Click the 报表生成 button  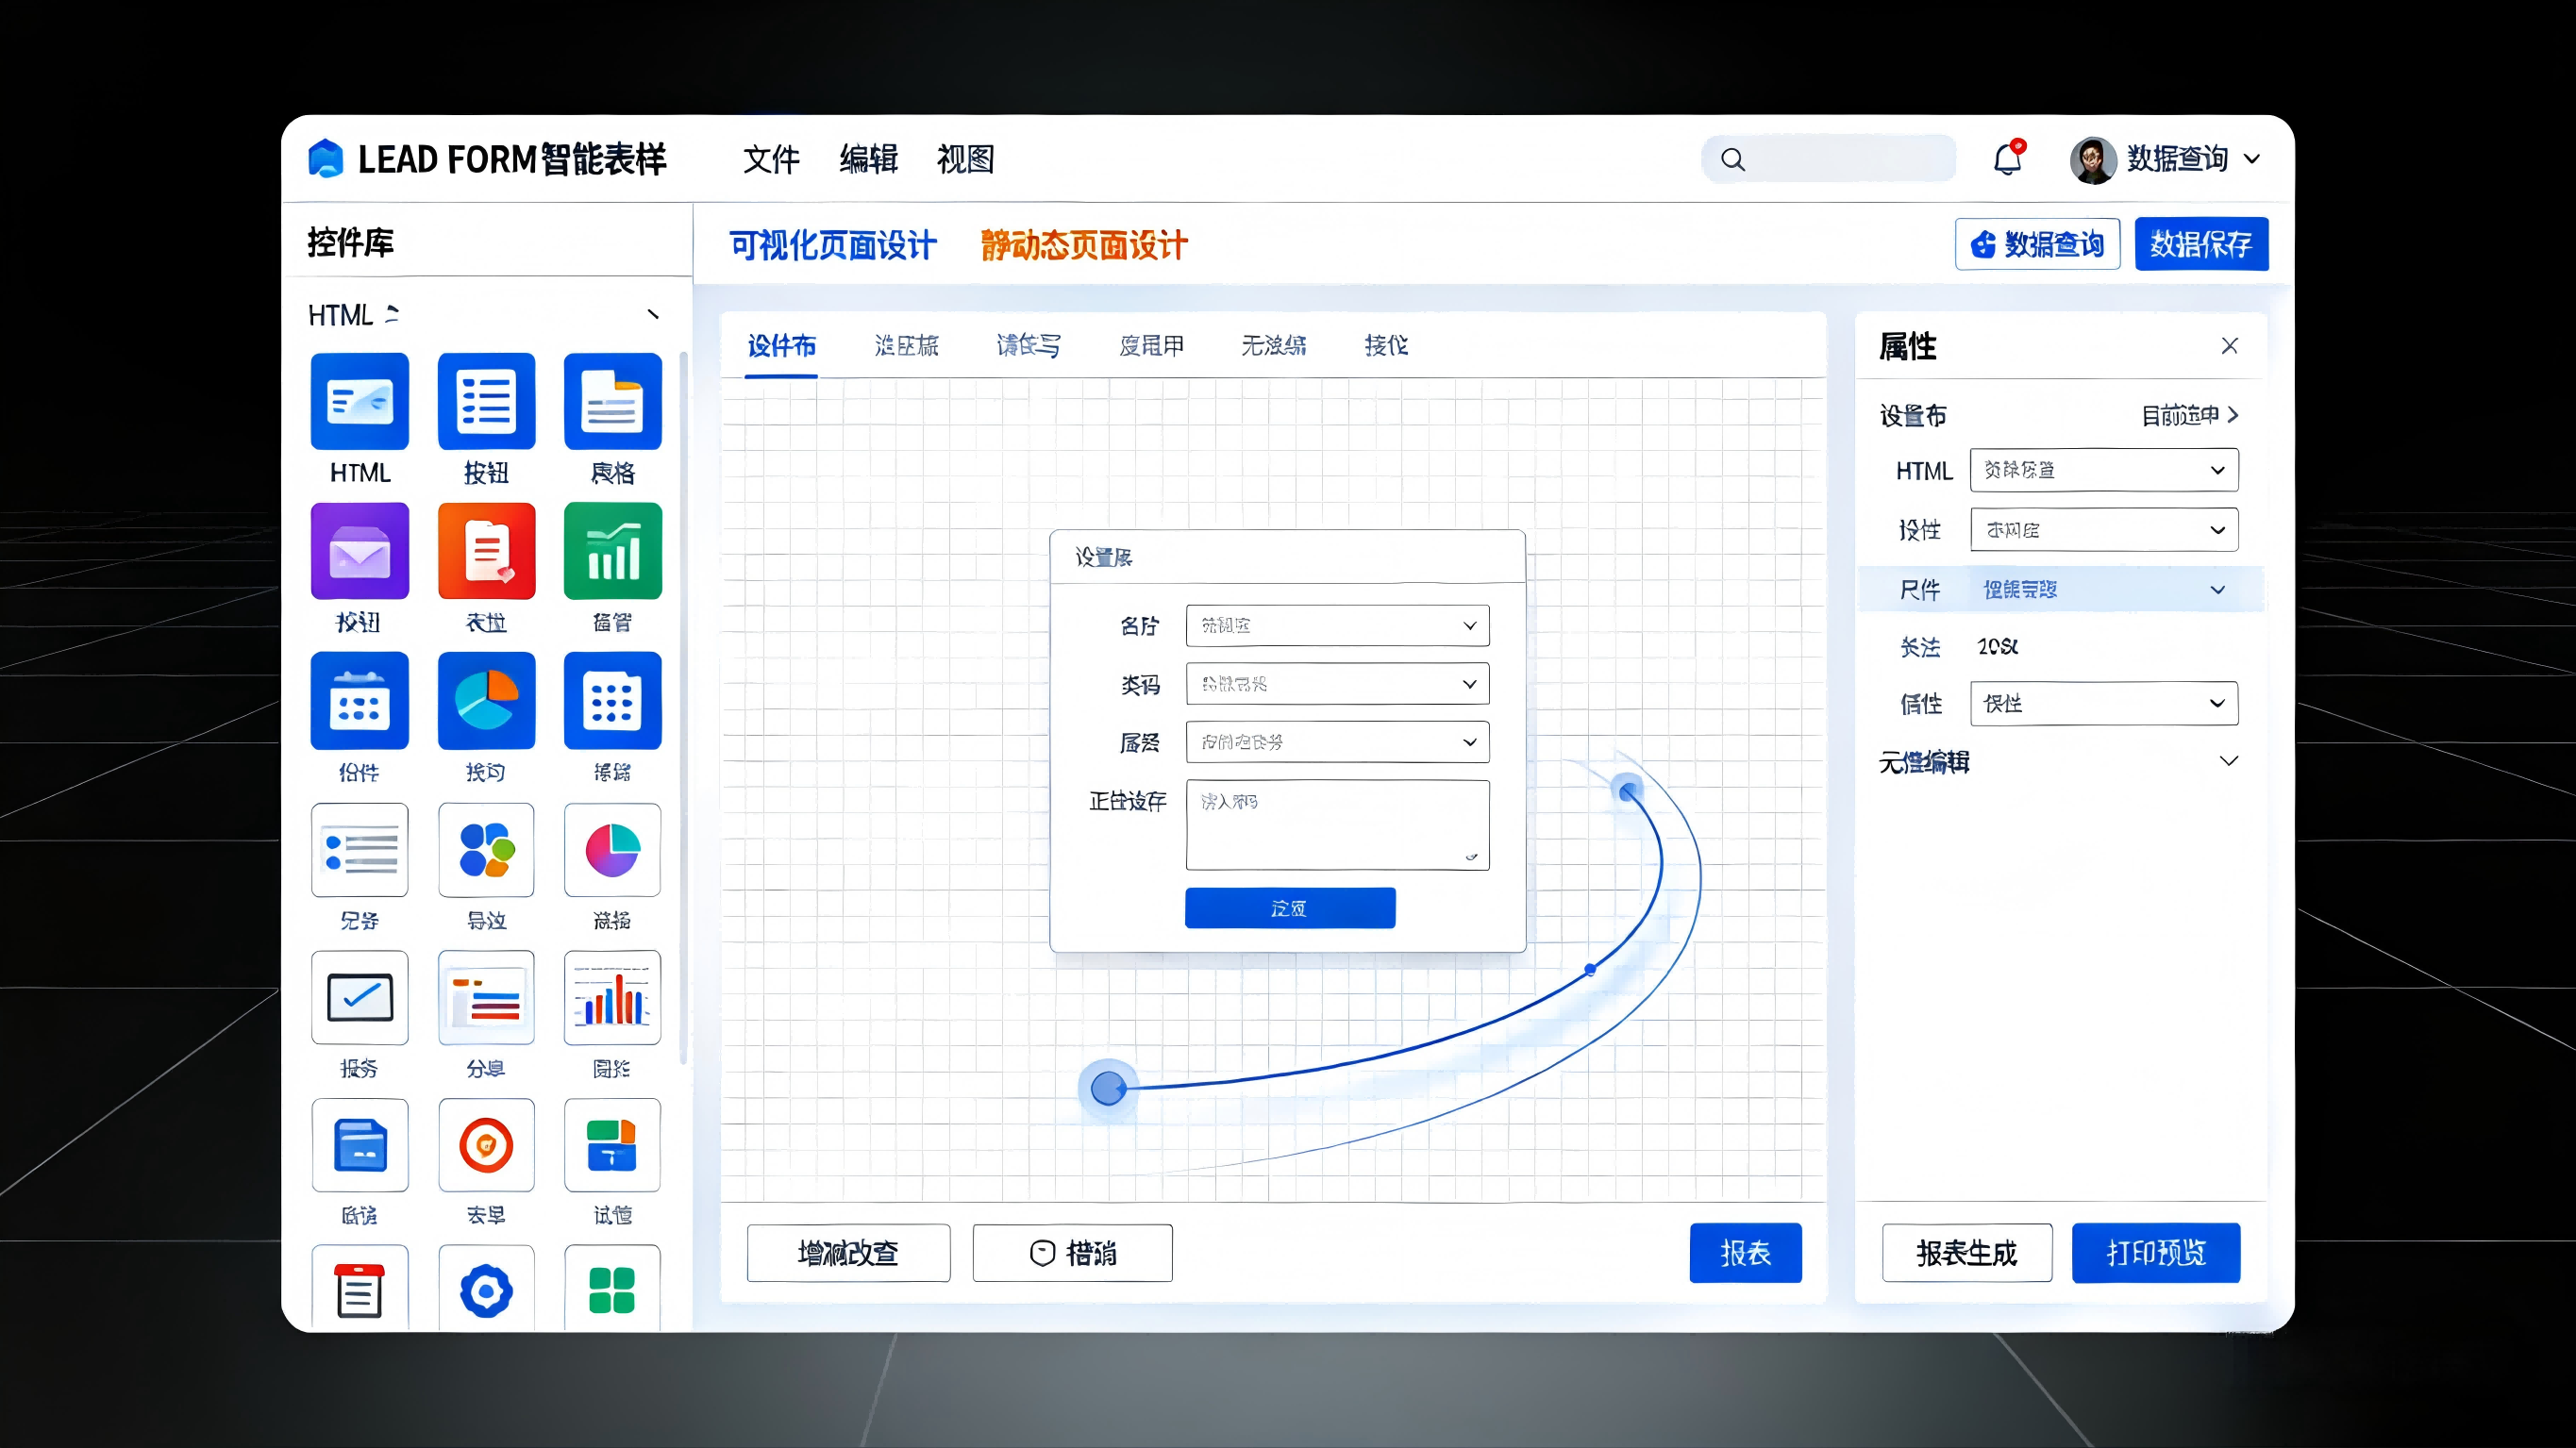coord(1966,1253)
